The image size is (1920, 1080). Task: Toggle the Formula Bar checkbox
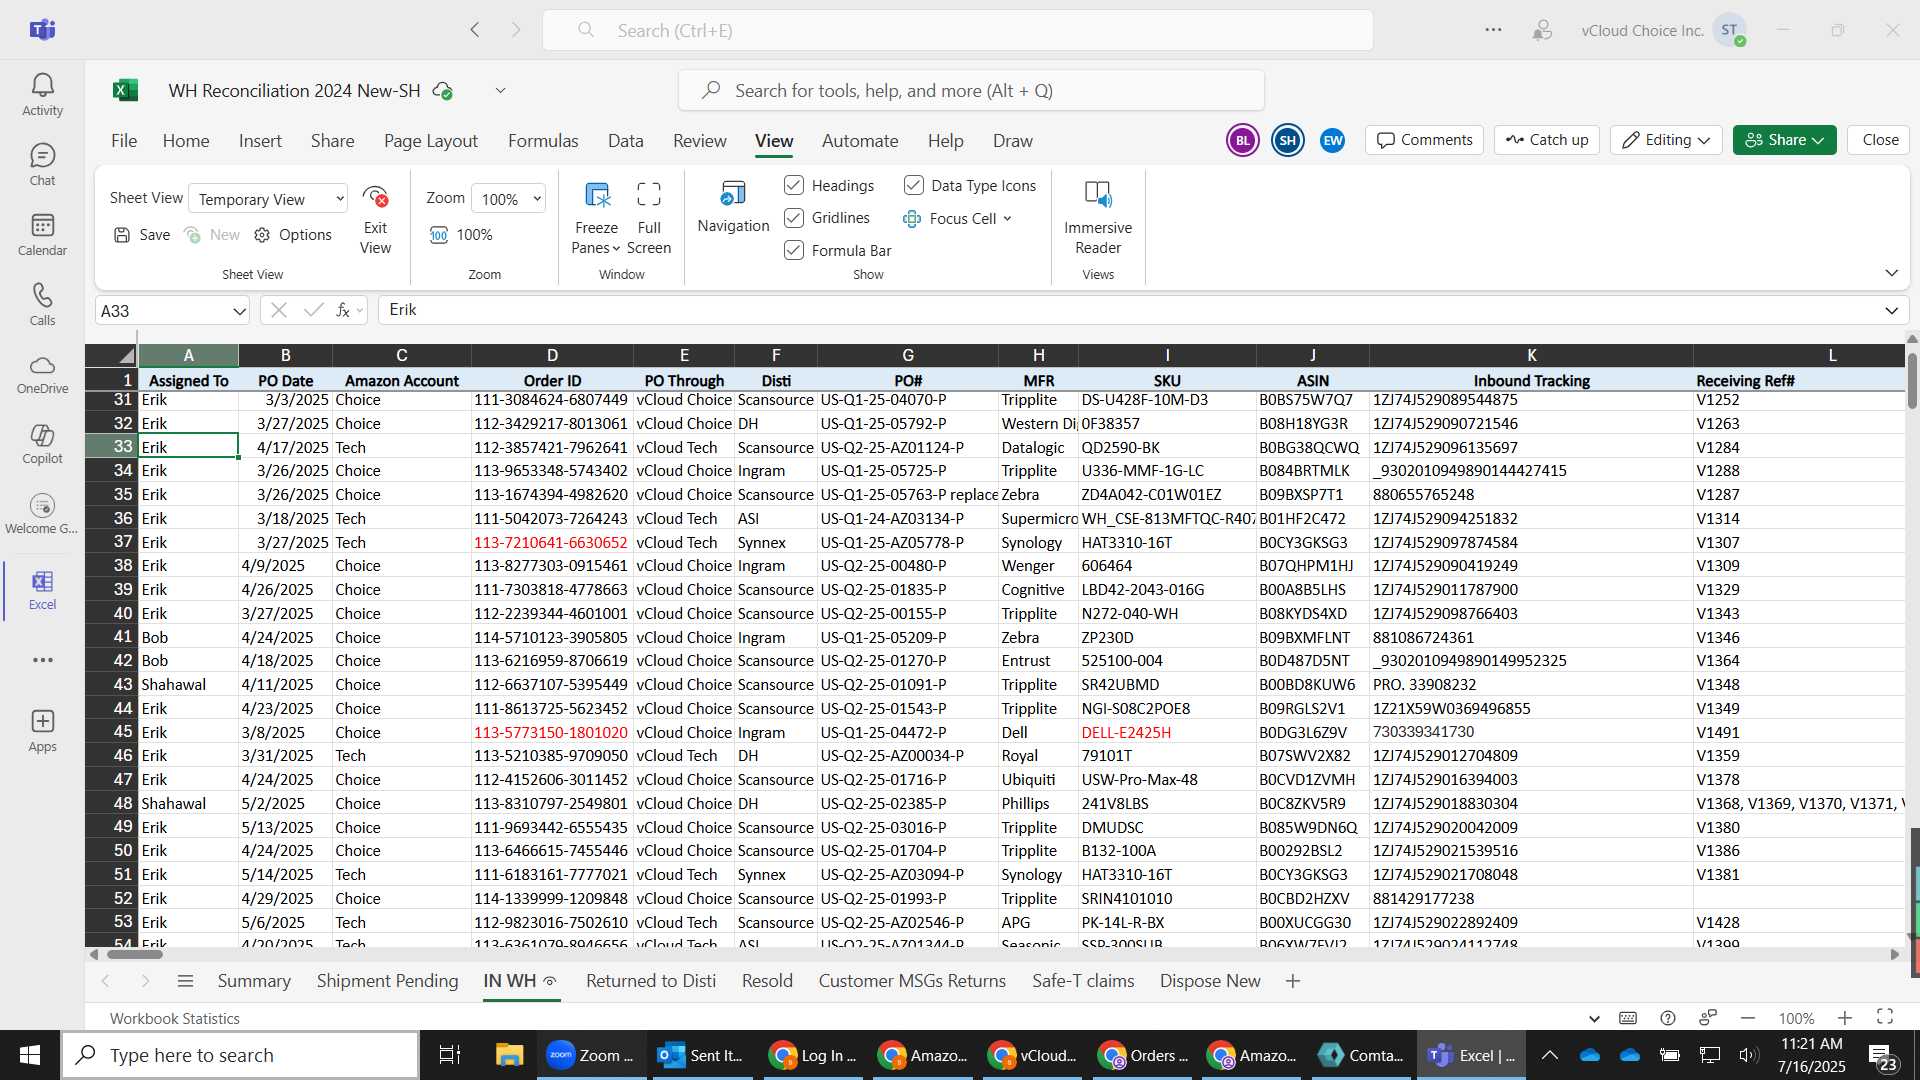[794, 250]
